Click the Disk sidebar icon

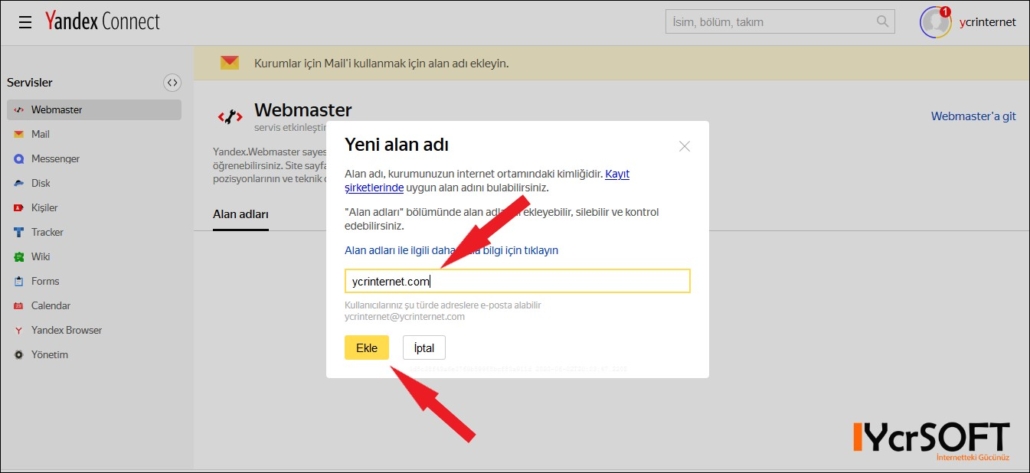18,183
